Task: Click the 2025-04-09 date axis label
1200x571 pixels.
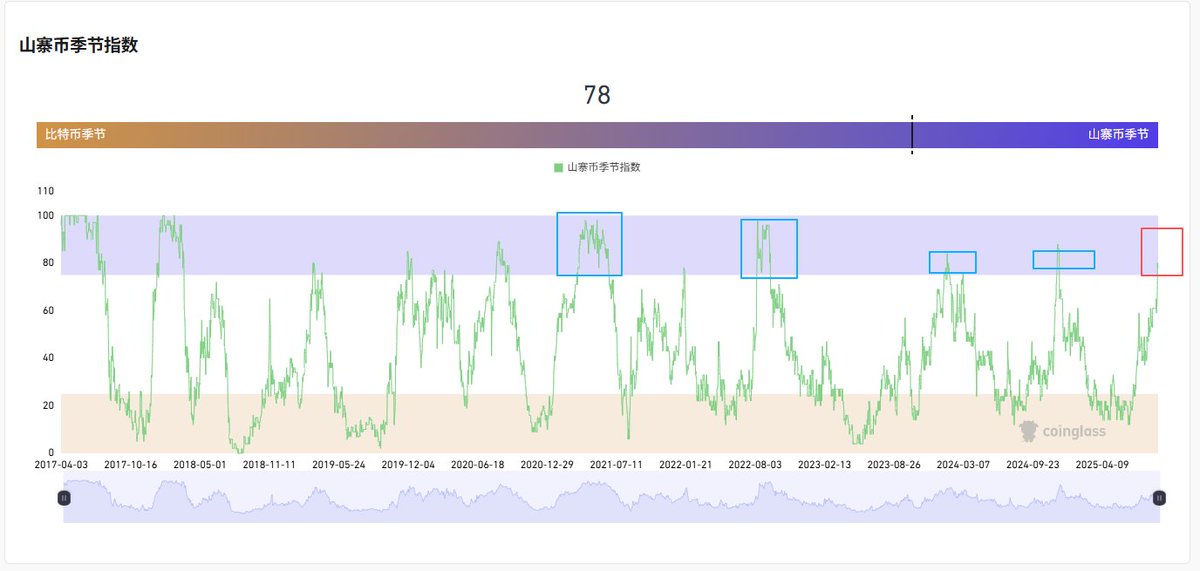Action: point(1101,465)
